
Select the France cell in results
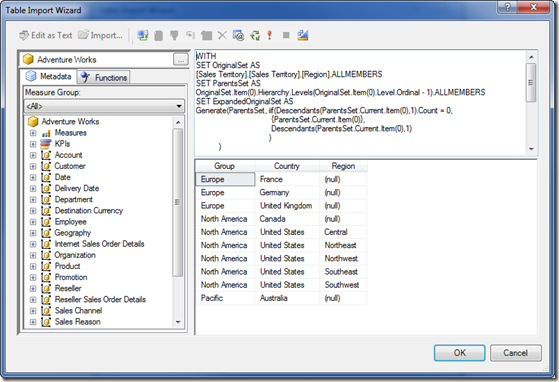287,179
